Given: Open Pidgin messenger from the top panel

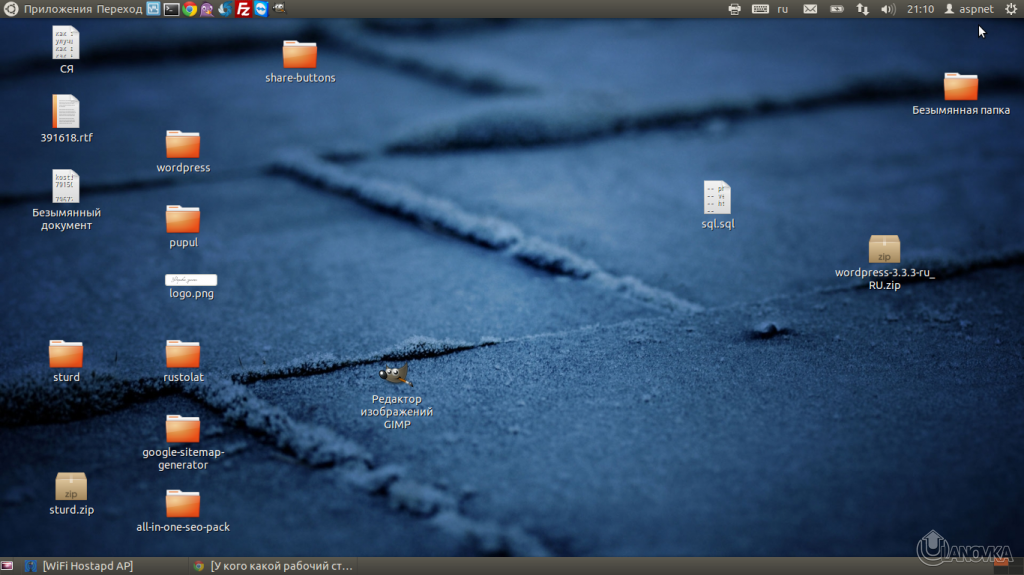Looking at the screenshot, I should pyautogui.click(x=207, y=9).
